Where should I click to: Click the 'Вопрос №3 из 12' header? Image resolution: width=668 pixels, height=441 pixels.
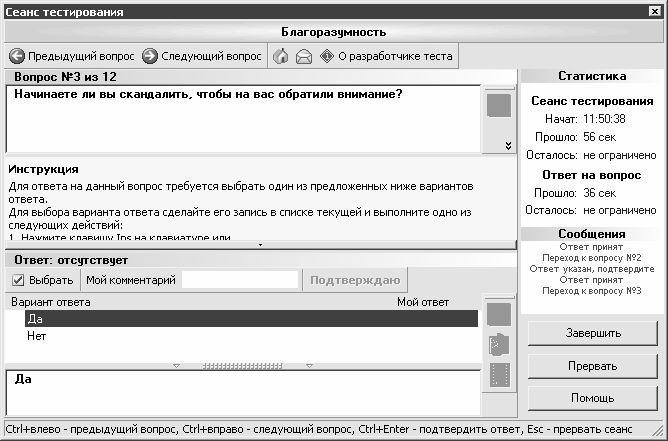point(65,77)
